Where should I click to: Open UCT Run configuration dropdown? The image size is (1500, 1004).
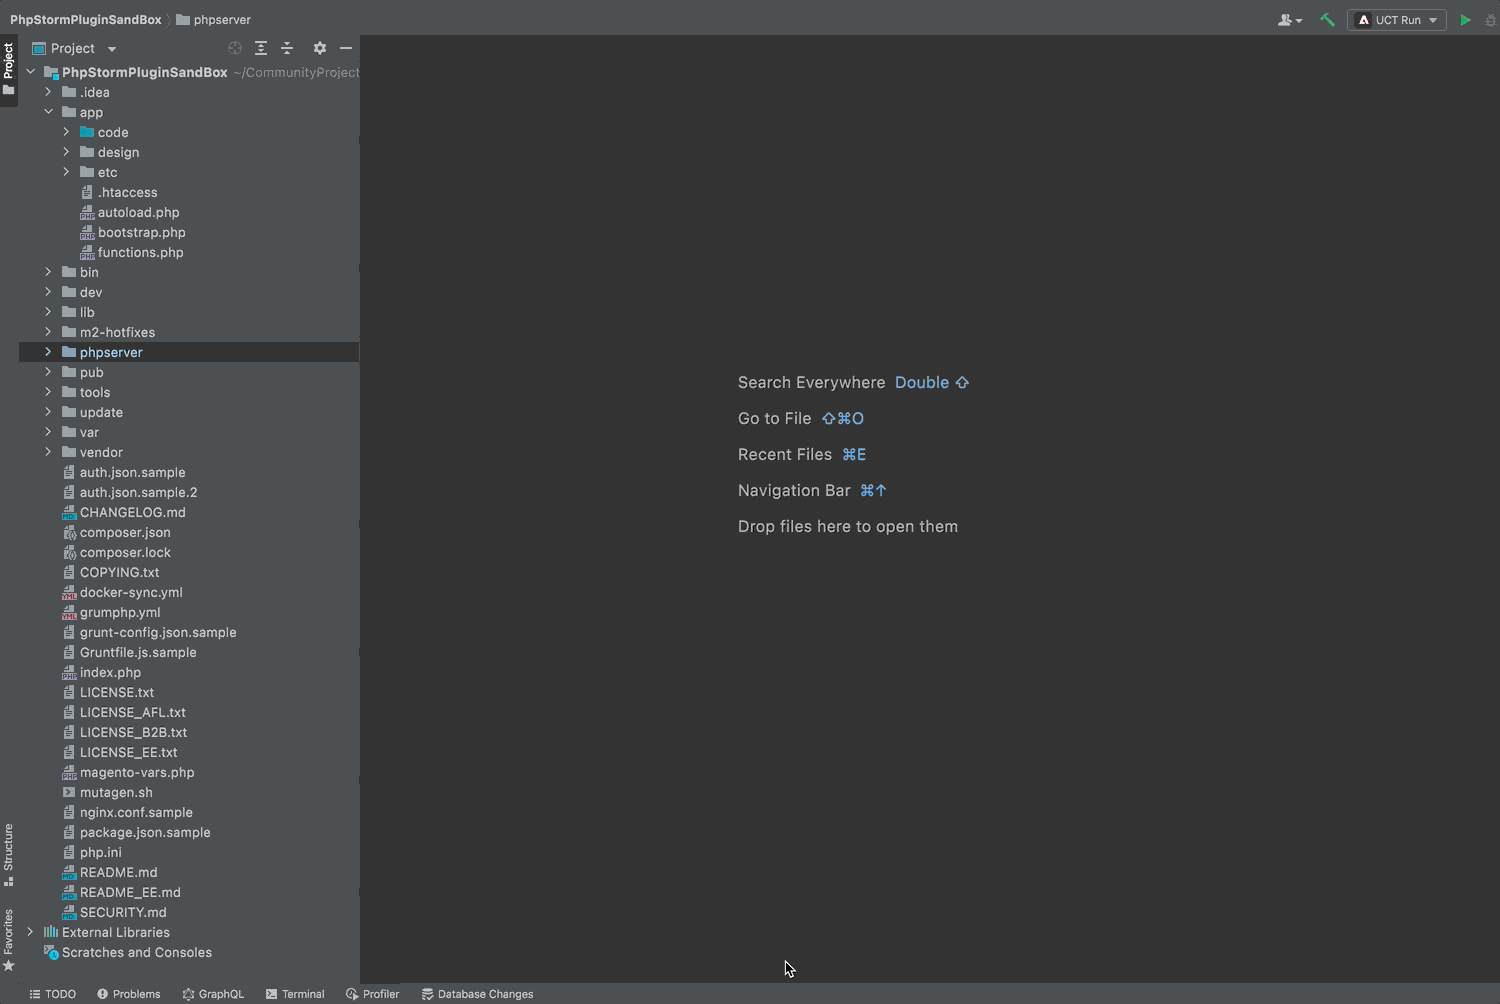click(1397, 20)
